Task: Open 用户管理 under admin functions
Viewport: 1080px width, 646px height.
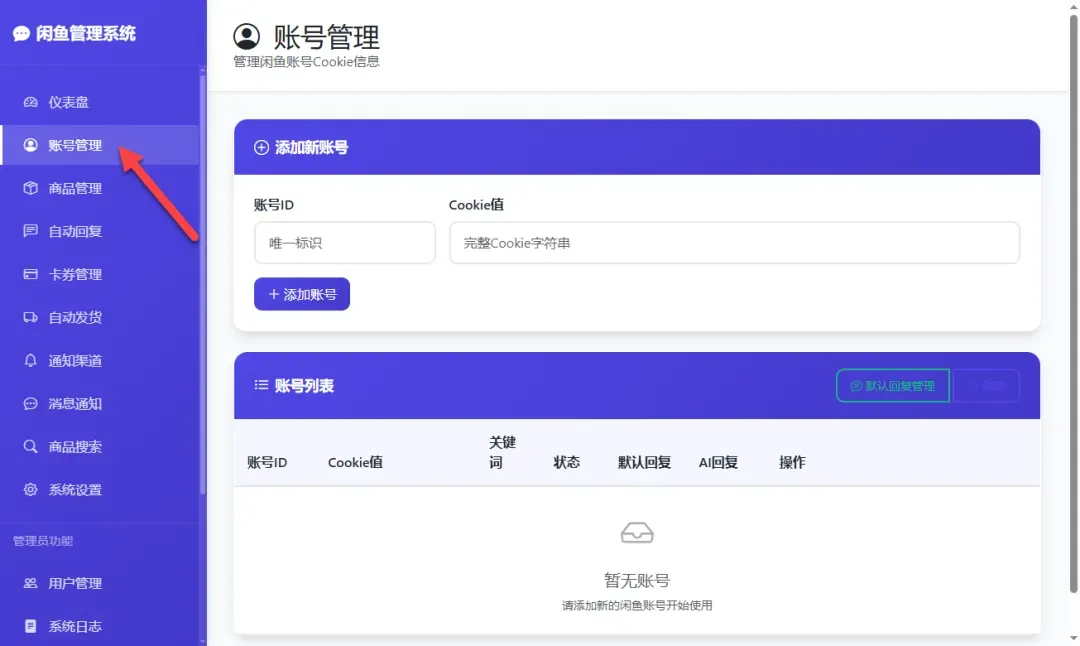Action: coord(99,583)
